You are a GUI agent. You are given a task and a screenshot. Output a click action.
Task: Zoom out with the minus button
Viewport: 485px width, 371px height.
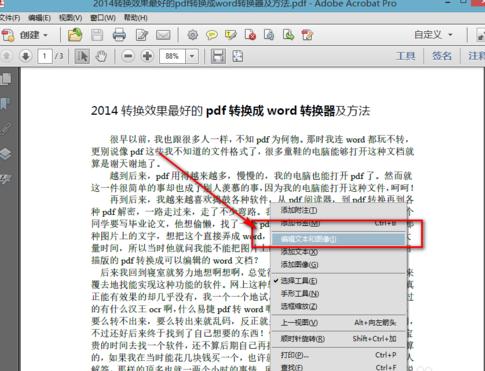128,56
